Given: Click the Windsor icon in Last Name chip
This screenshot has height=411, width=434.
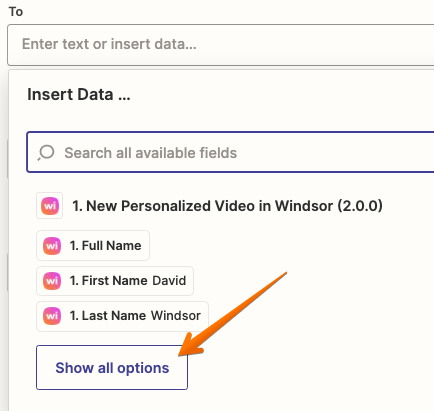Looking at the screenshot, I should tap(52, 316).
